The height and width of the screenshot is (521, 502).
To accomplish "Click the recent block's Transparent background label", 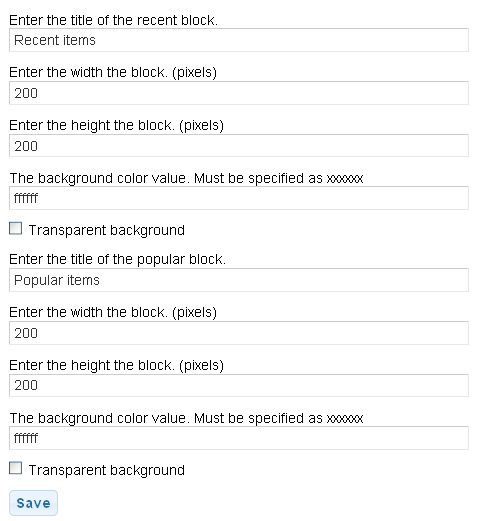I will (x=107, y=230).
